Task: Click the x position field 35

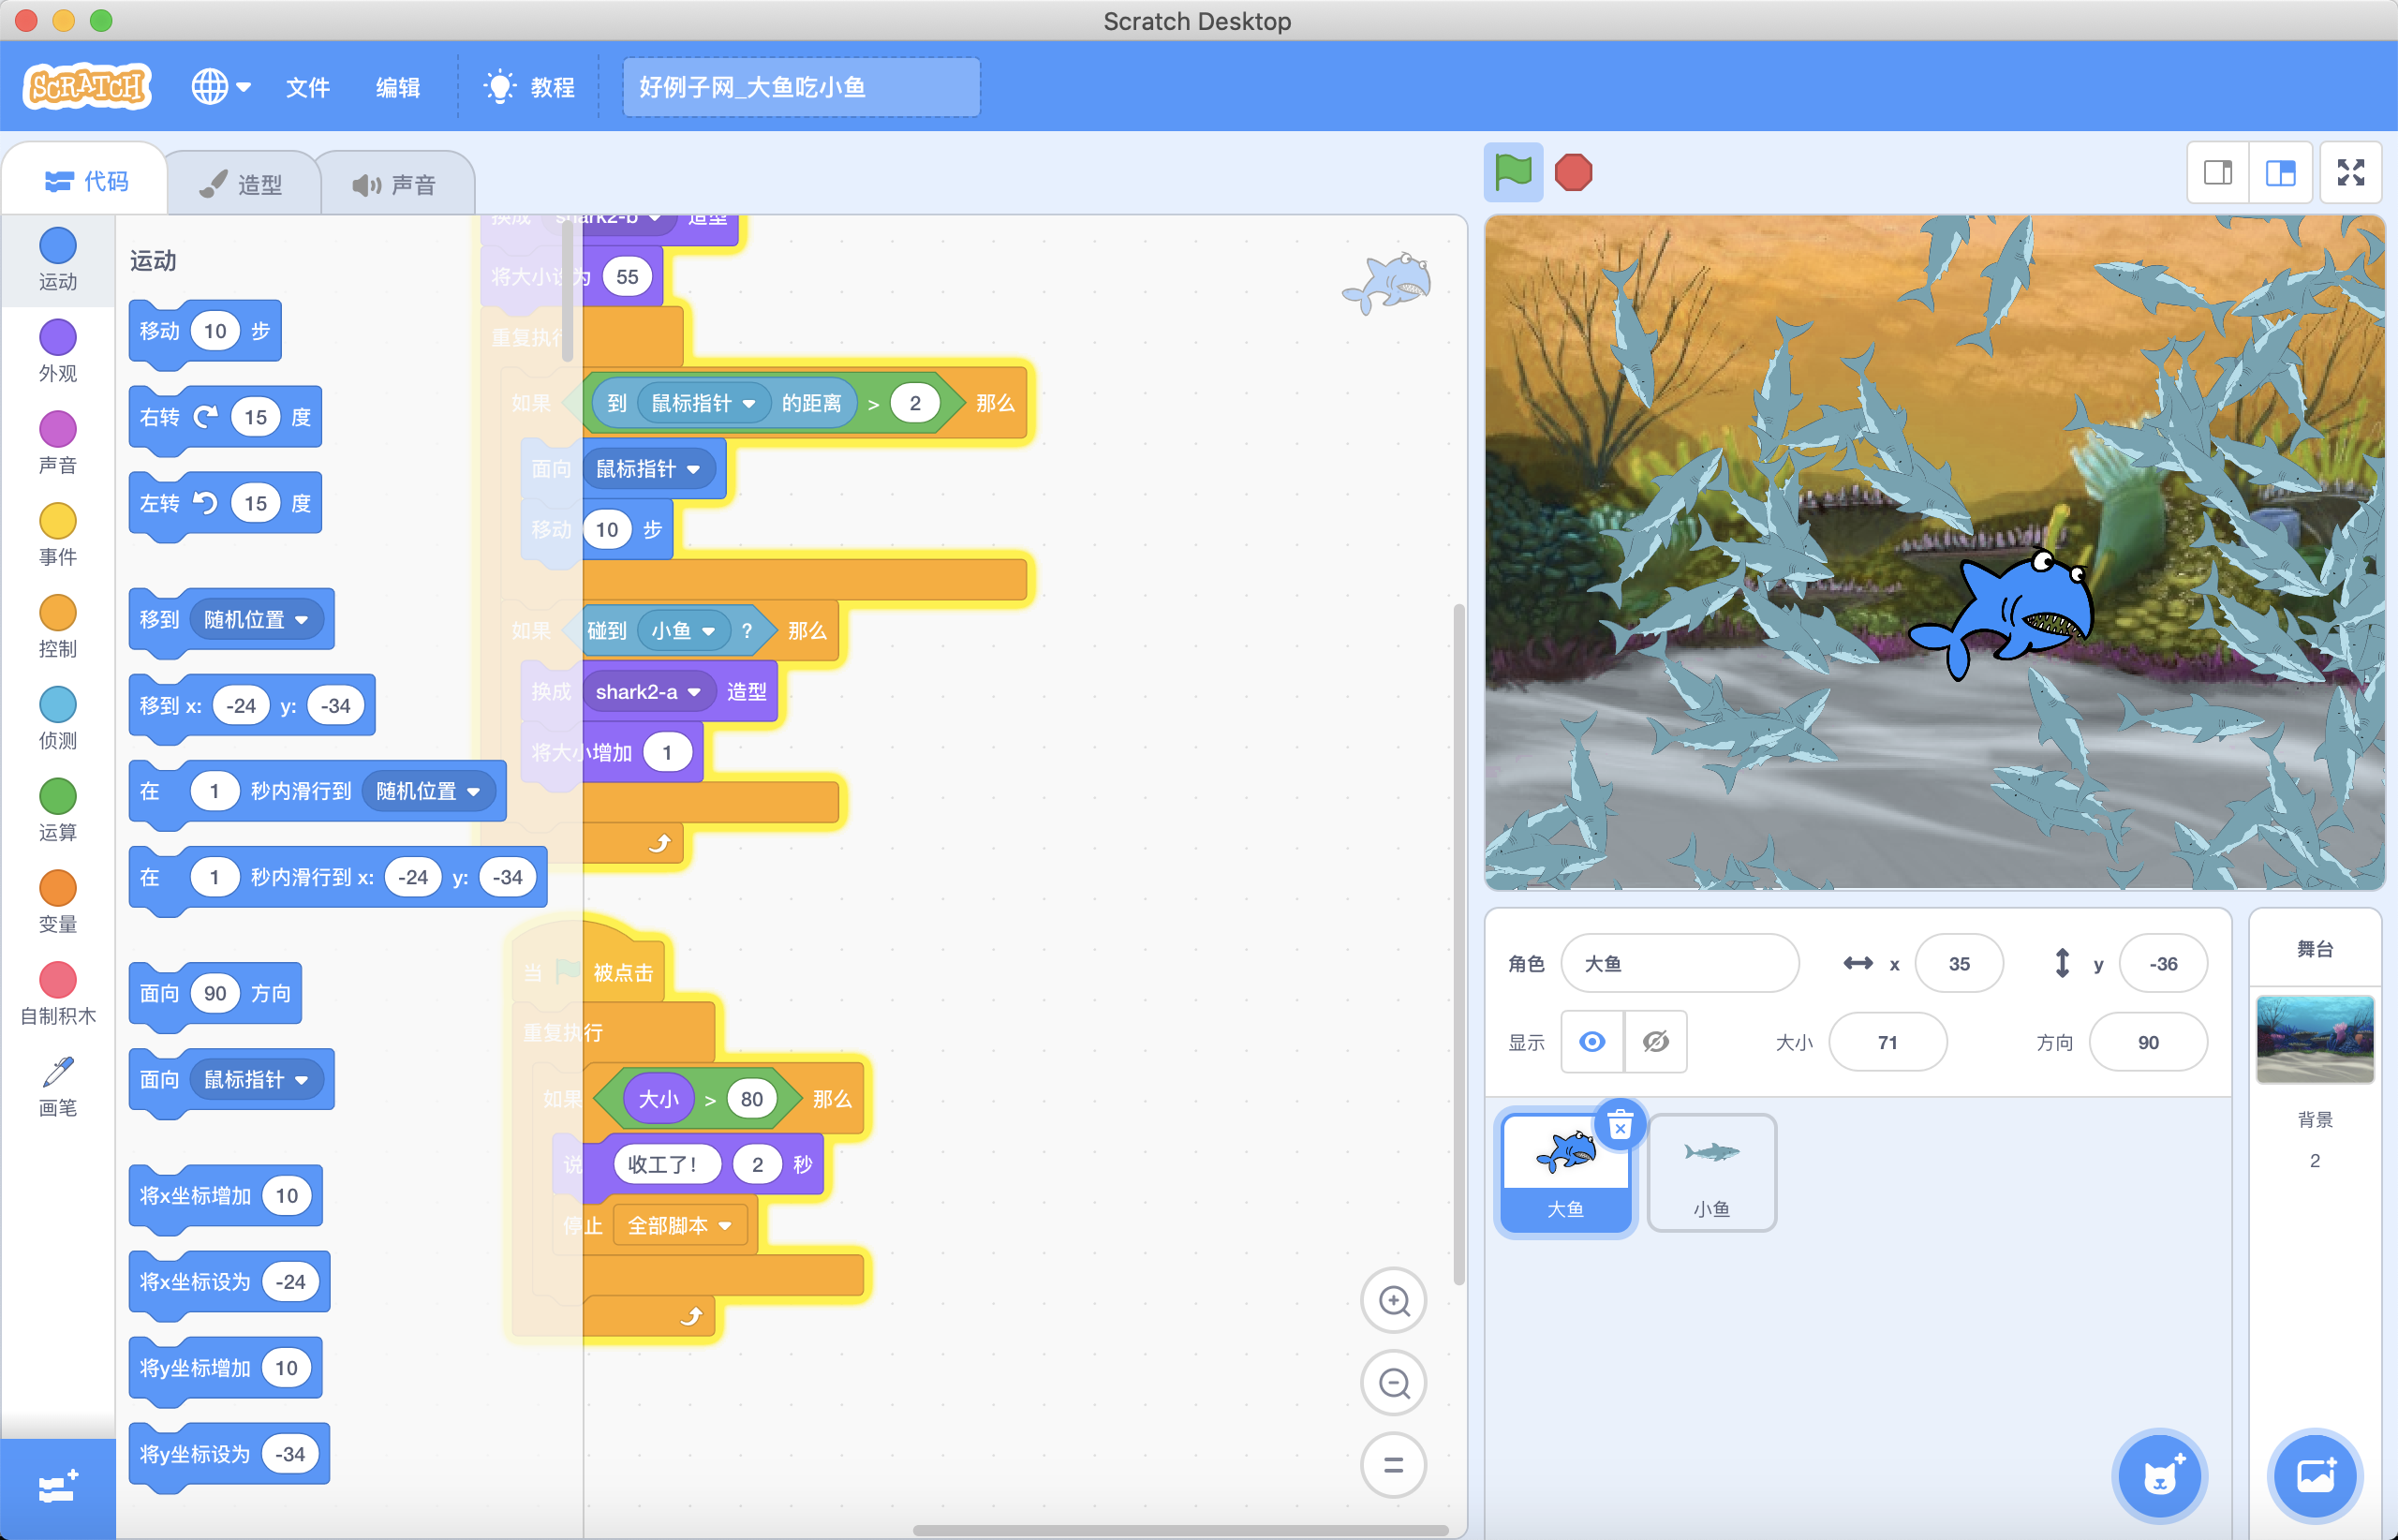Action: (x=1958, y=963)
